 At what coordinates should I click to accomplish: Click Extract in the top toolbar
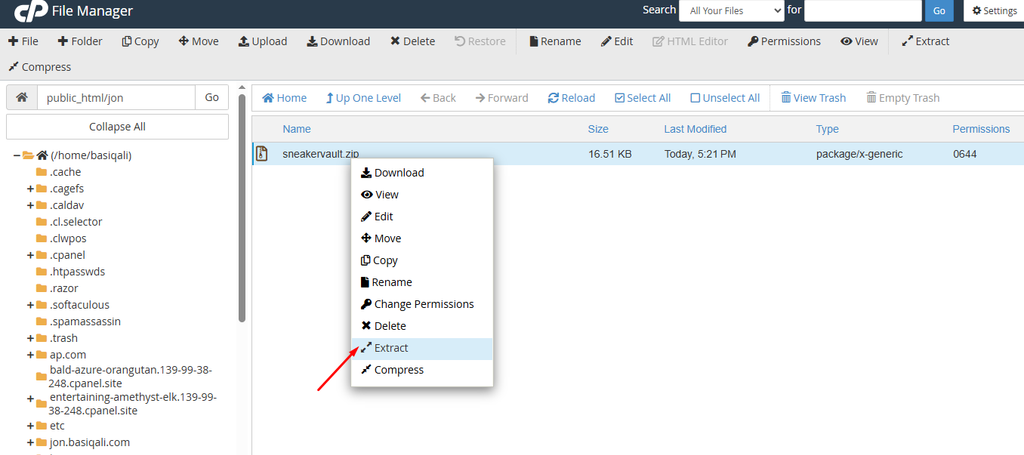coord(925,41)
